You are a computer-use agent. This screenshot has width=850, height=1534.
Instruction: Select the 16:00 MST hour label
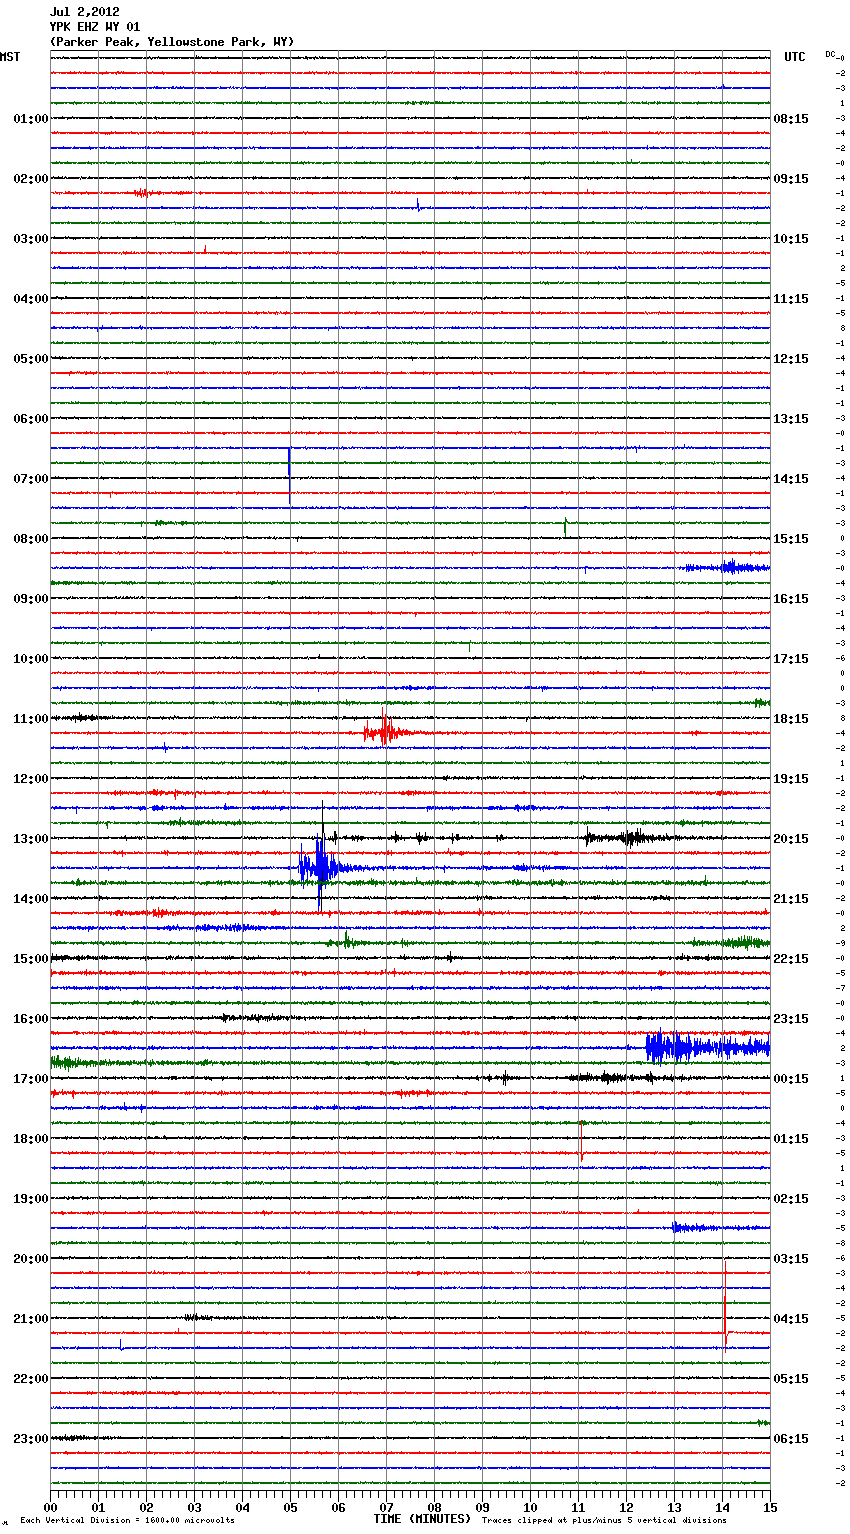[x=31, y=1019]
